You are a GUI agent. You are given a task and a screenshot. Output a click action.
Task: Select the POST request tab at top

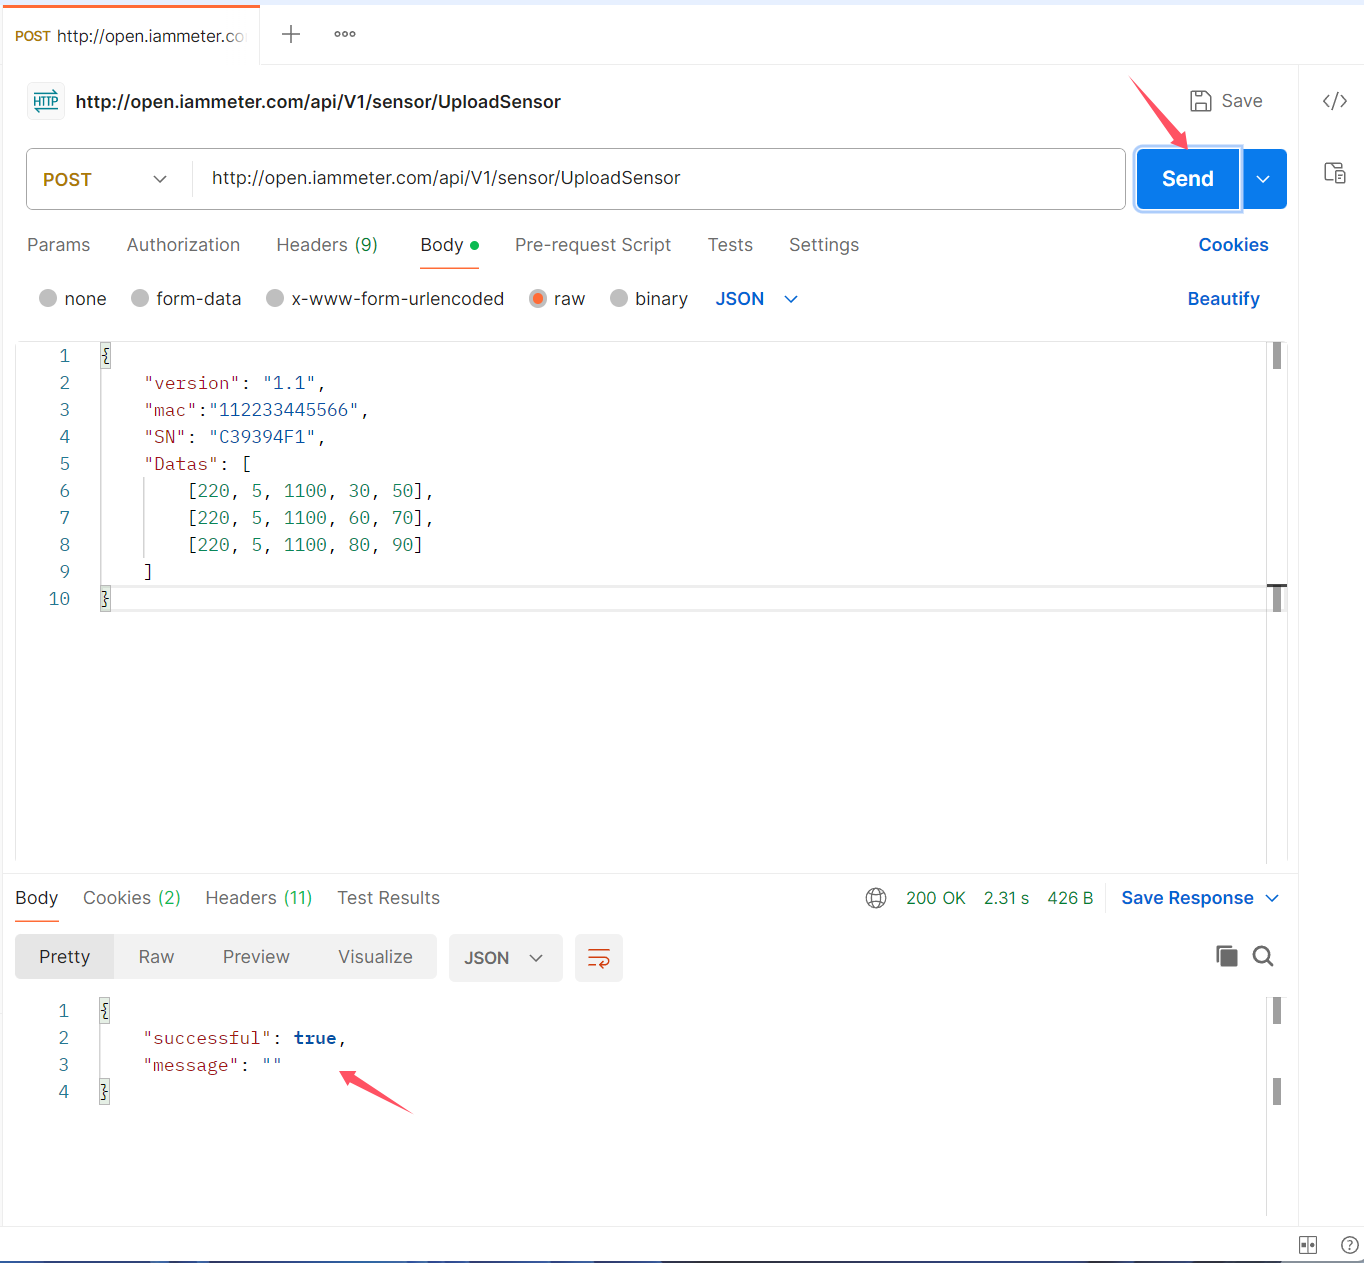130,36
